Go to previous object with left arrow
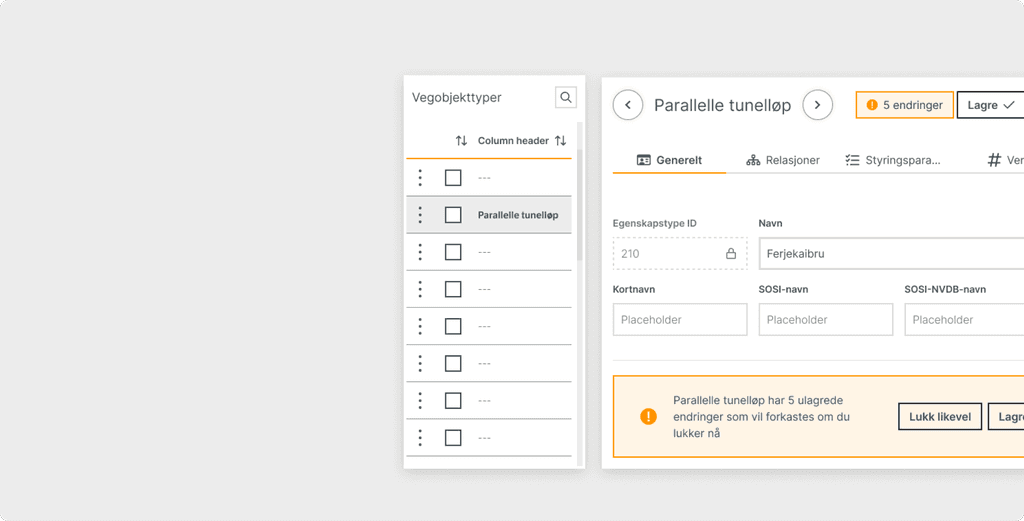Screen dimensions: 1024x521 tap(628, 105)
